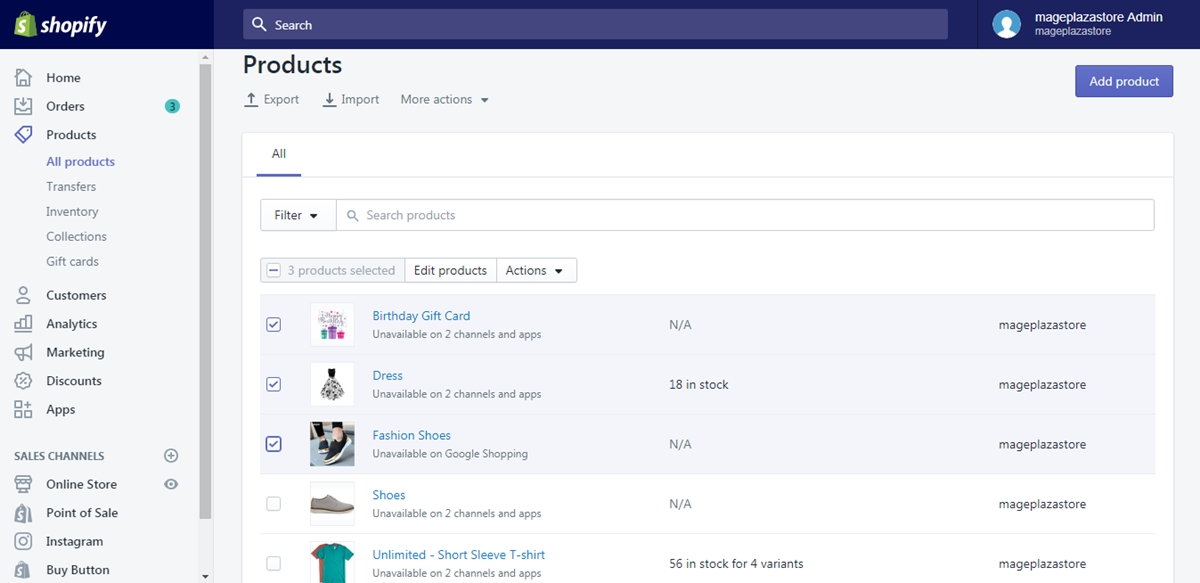Open the Birthday Gift Card product link
Viewport: 1200px width, 583px height.
[421, 316]
